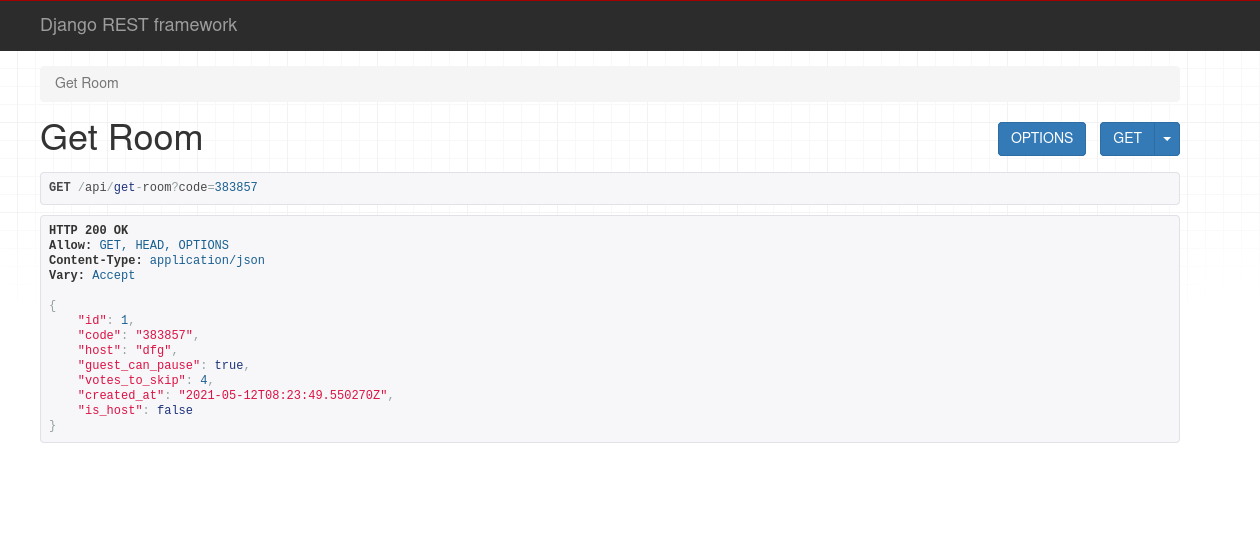
Task: Click the "id" key in JSON
Action: [x=92, y=321]
